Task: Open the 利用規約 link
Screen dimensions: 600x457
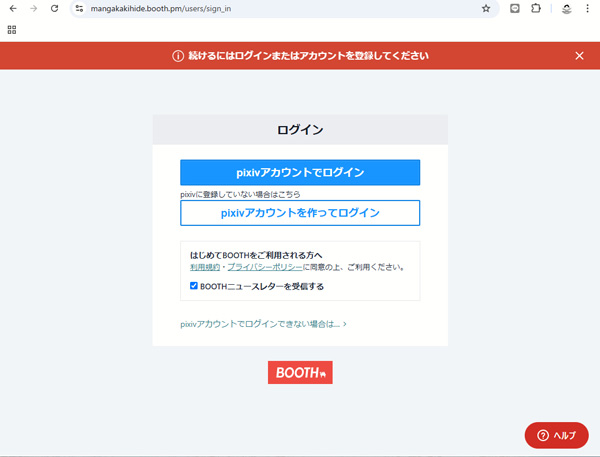Action: coord(205,267)
